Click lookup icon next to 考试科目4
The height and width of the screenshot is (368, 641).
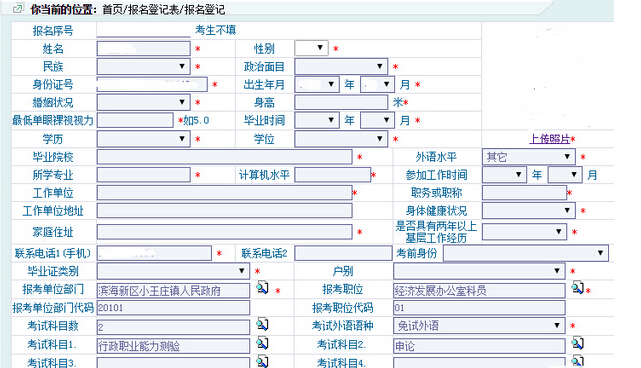(x=578, y=361)
